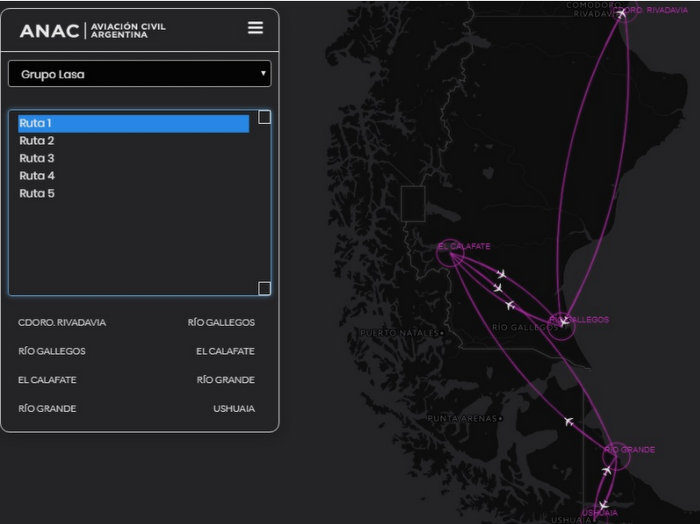Click the CDORO. RIVADAVIA origin label
The width and height of the screenshot is (700, 524).
pyautogui.click(x=62, y=323)
